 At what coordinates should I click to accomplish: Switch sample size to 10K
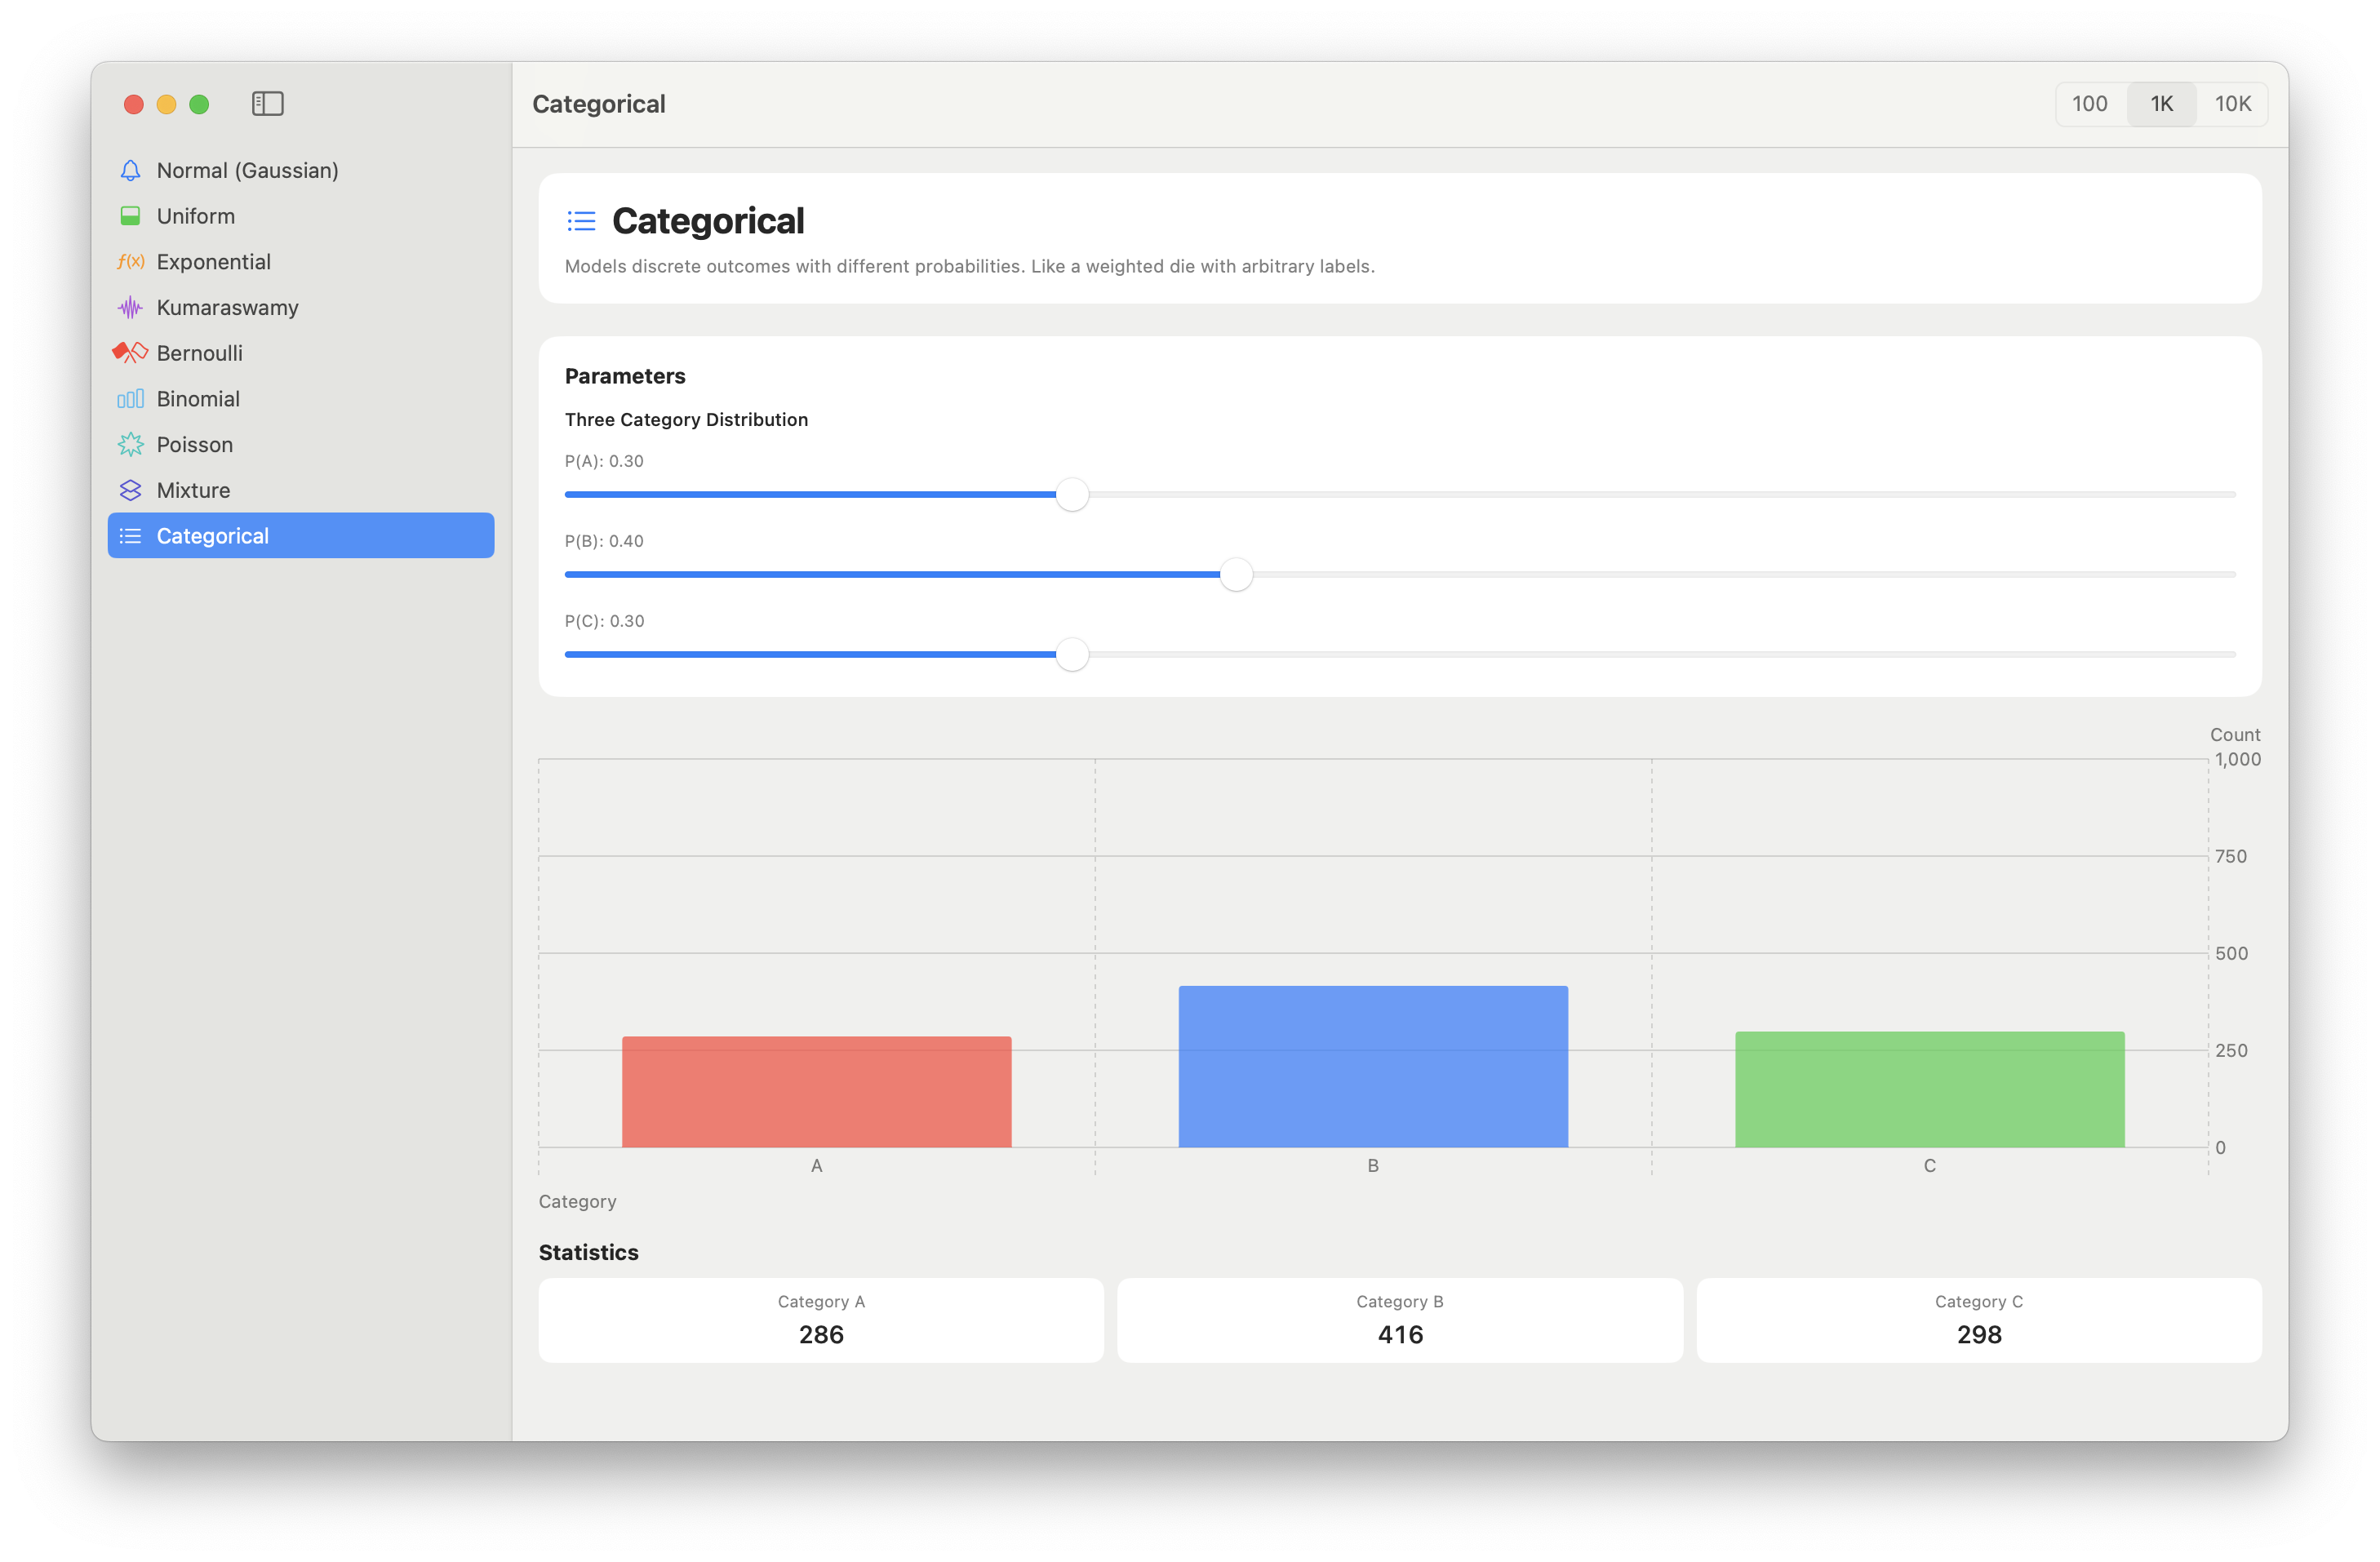tap(2232, 104)
